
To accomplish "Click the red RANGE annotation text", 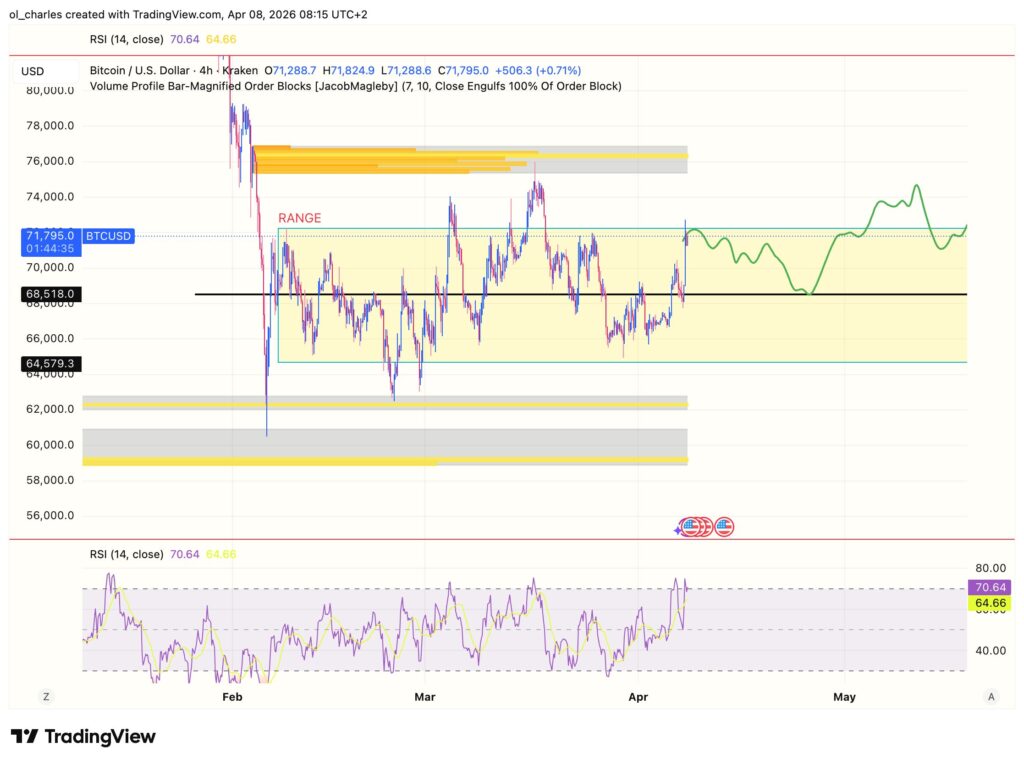I will tap(299, 218).
